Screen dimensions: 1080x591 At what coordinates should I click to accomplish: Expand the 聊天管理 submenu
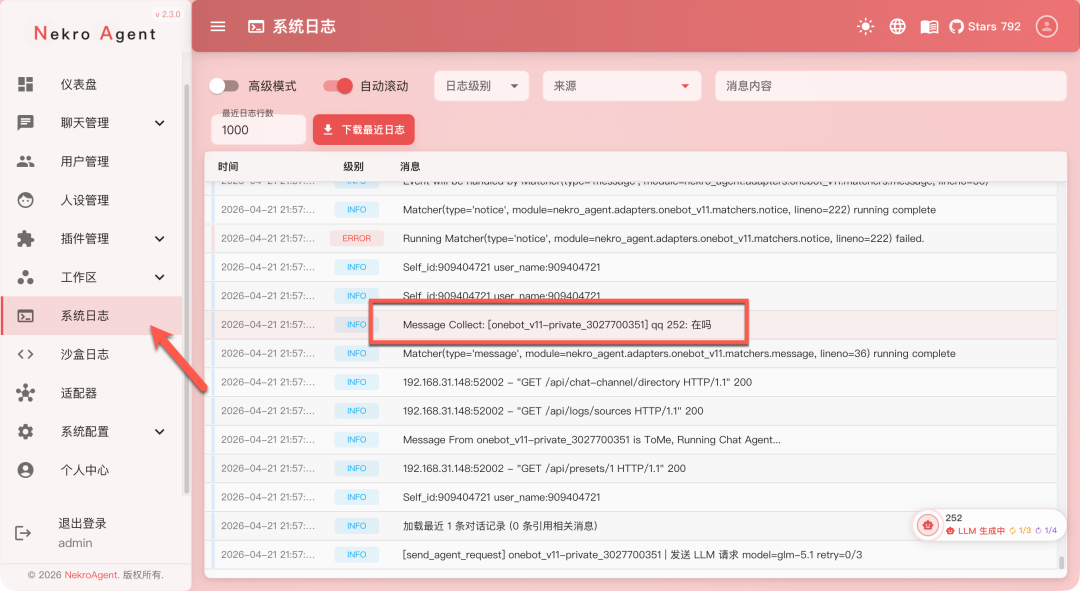tap(159, 123)
